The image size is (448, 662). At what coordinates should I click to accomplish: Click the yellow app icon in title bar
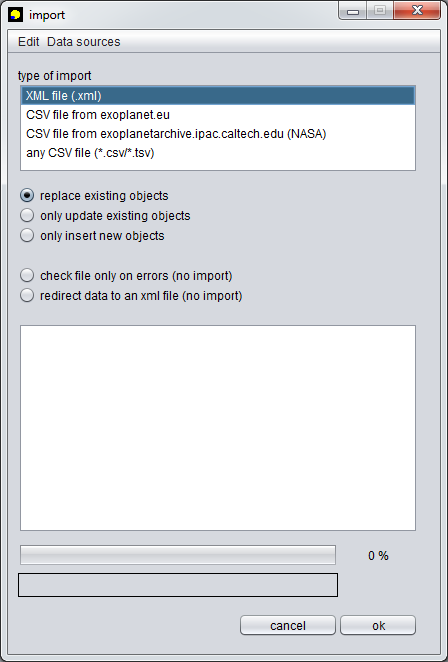click(15, 15)
